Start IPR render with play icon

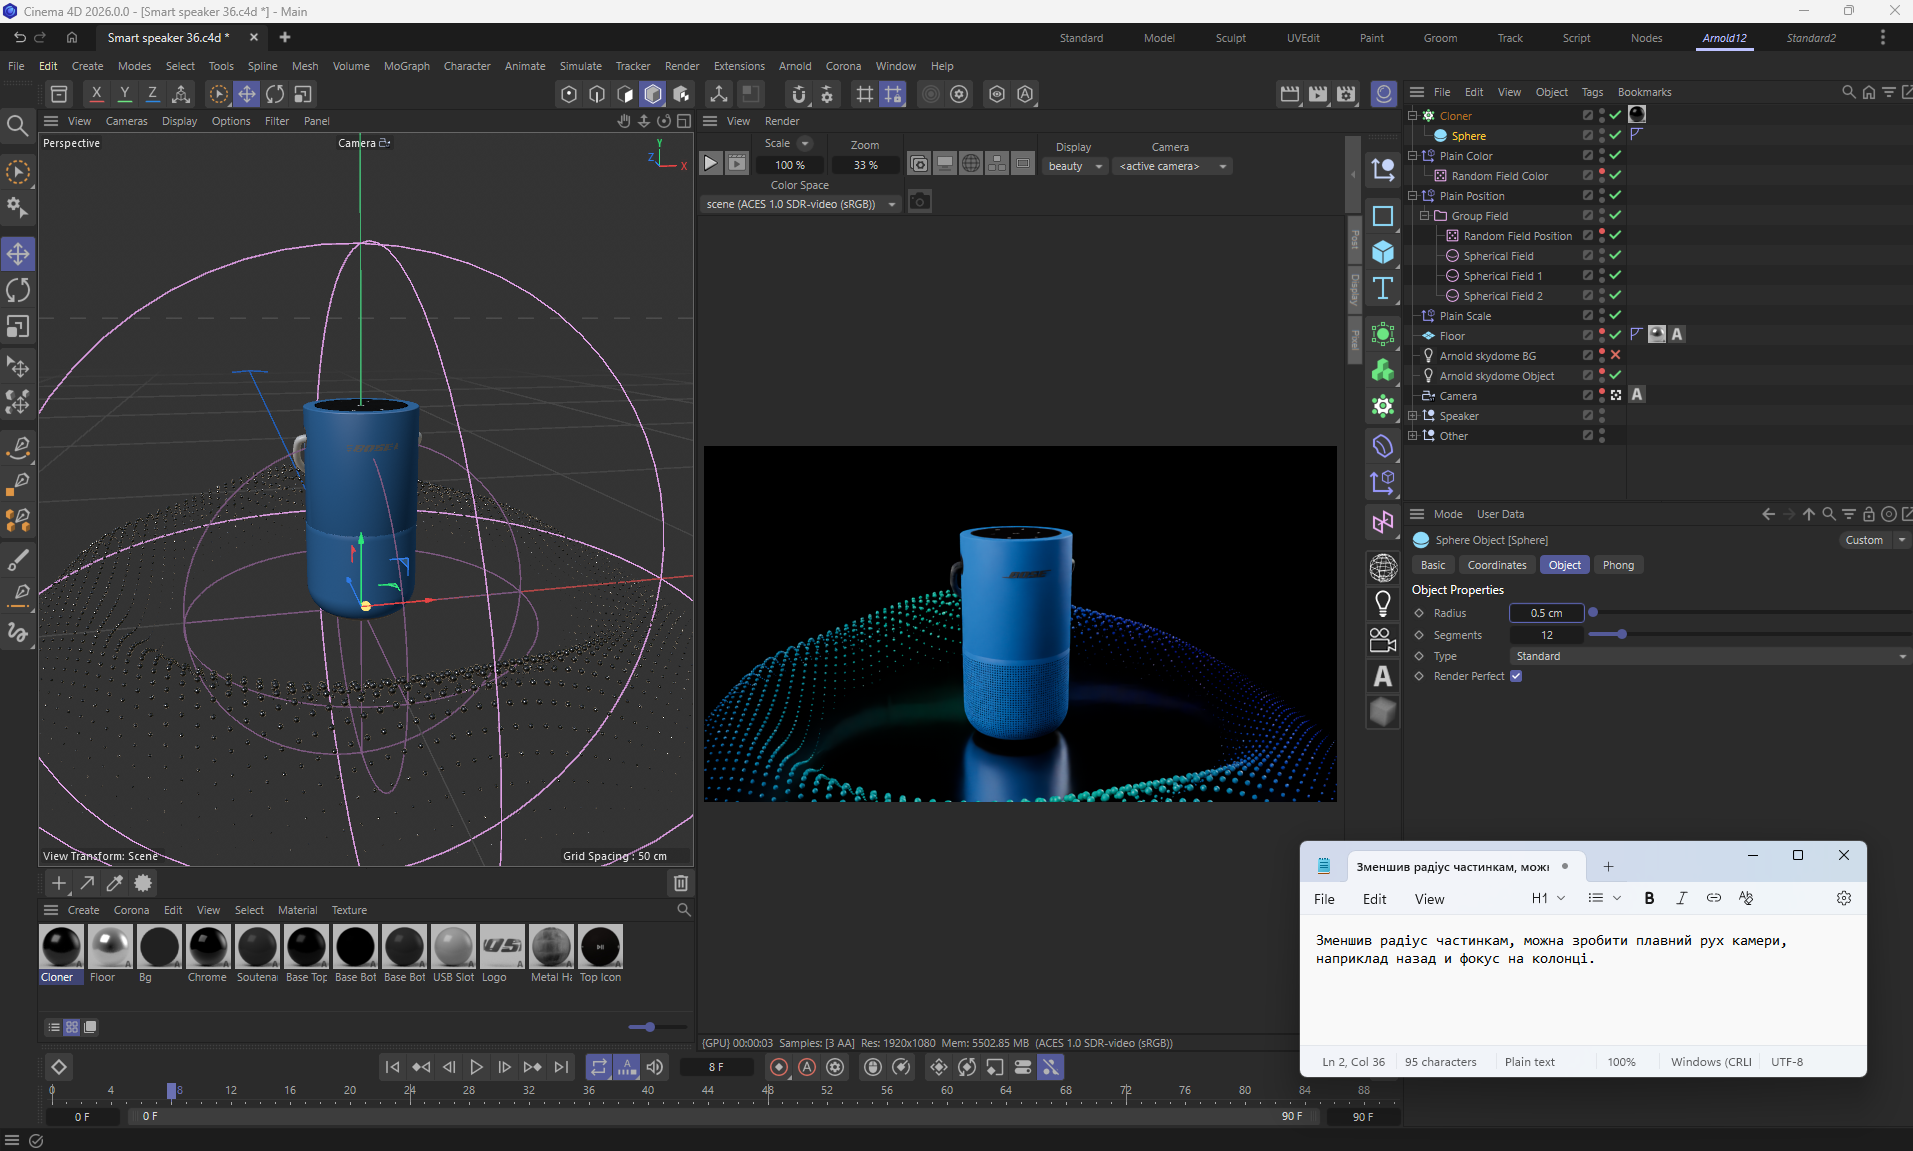point(710,163)
